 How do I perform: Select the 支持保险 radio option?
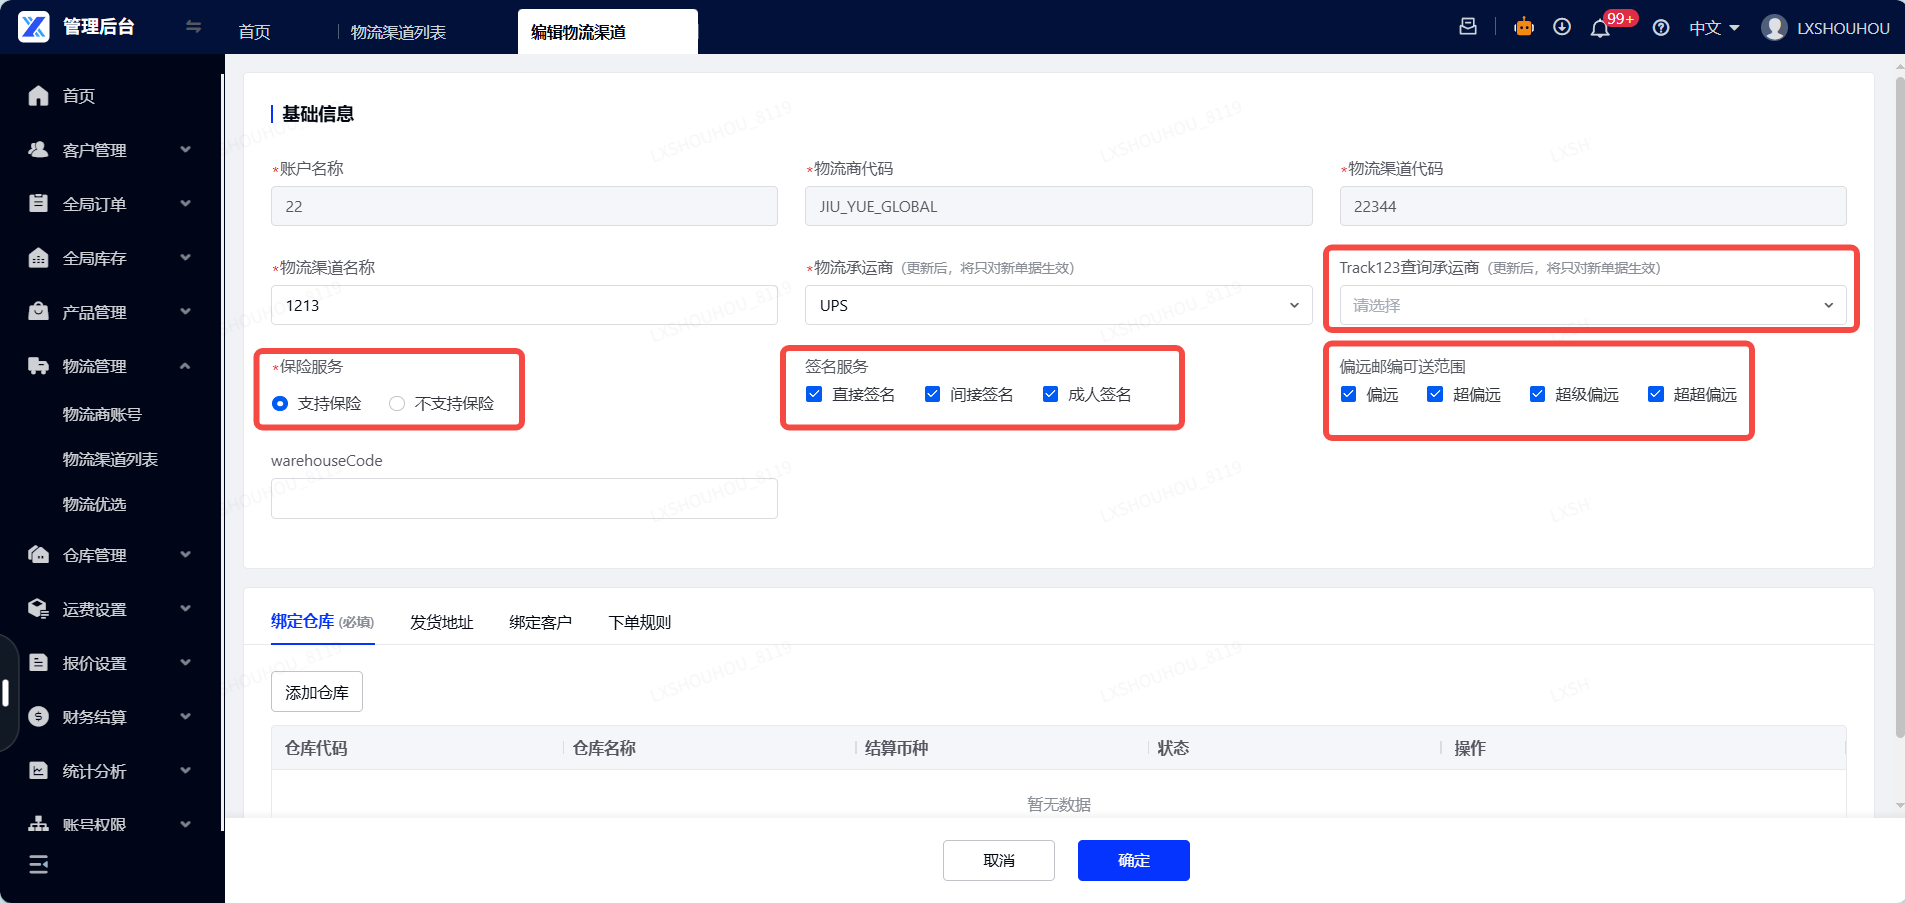[x=280, y=404]
